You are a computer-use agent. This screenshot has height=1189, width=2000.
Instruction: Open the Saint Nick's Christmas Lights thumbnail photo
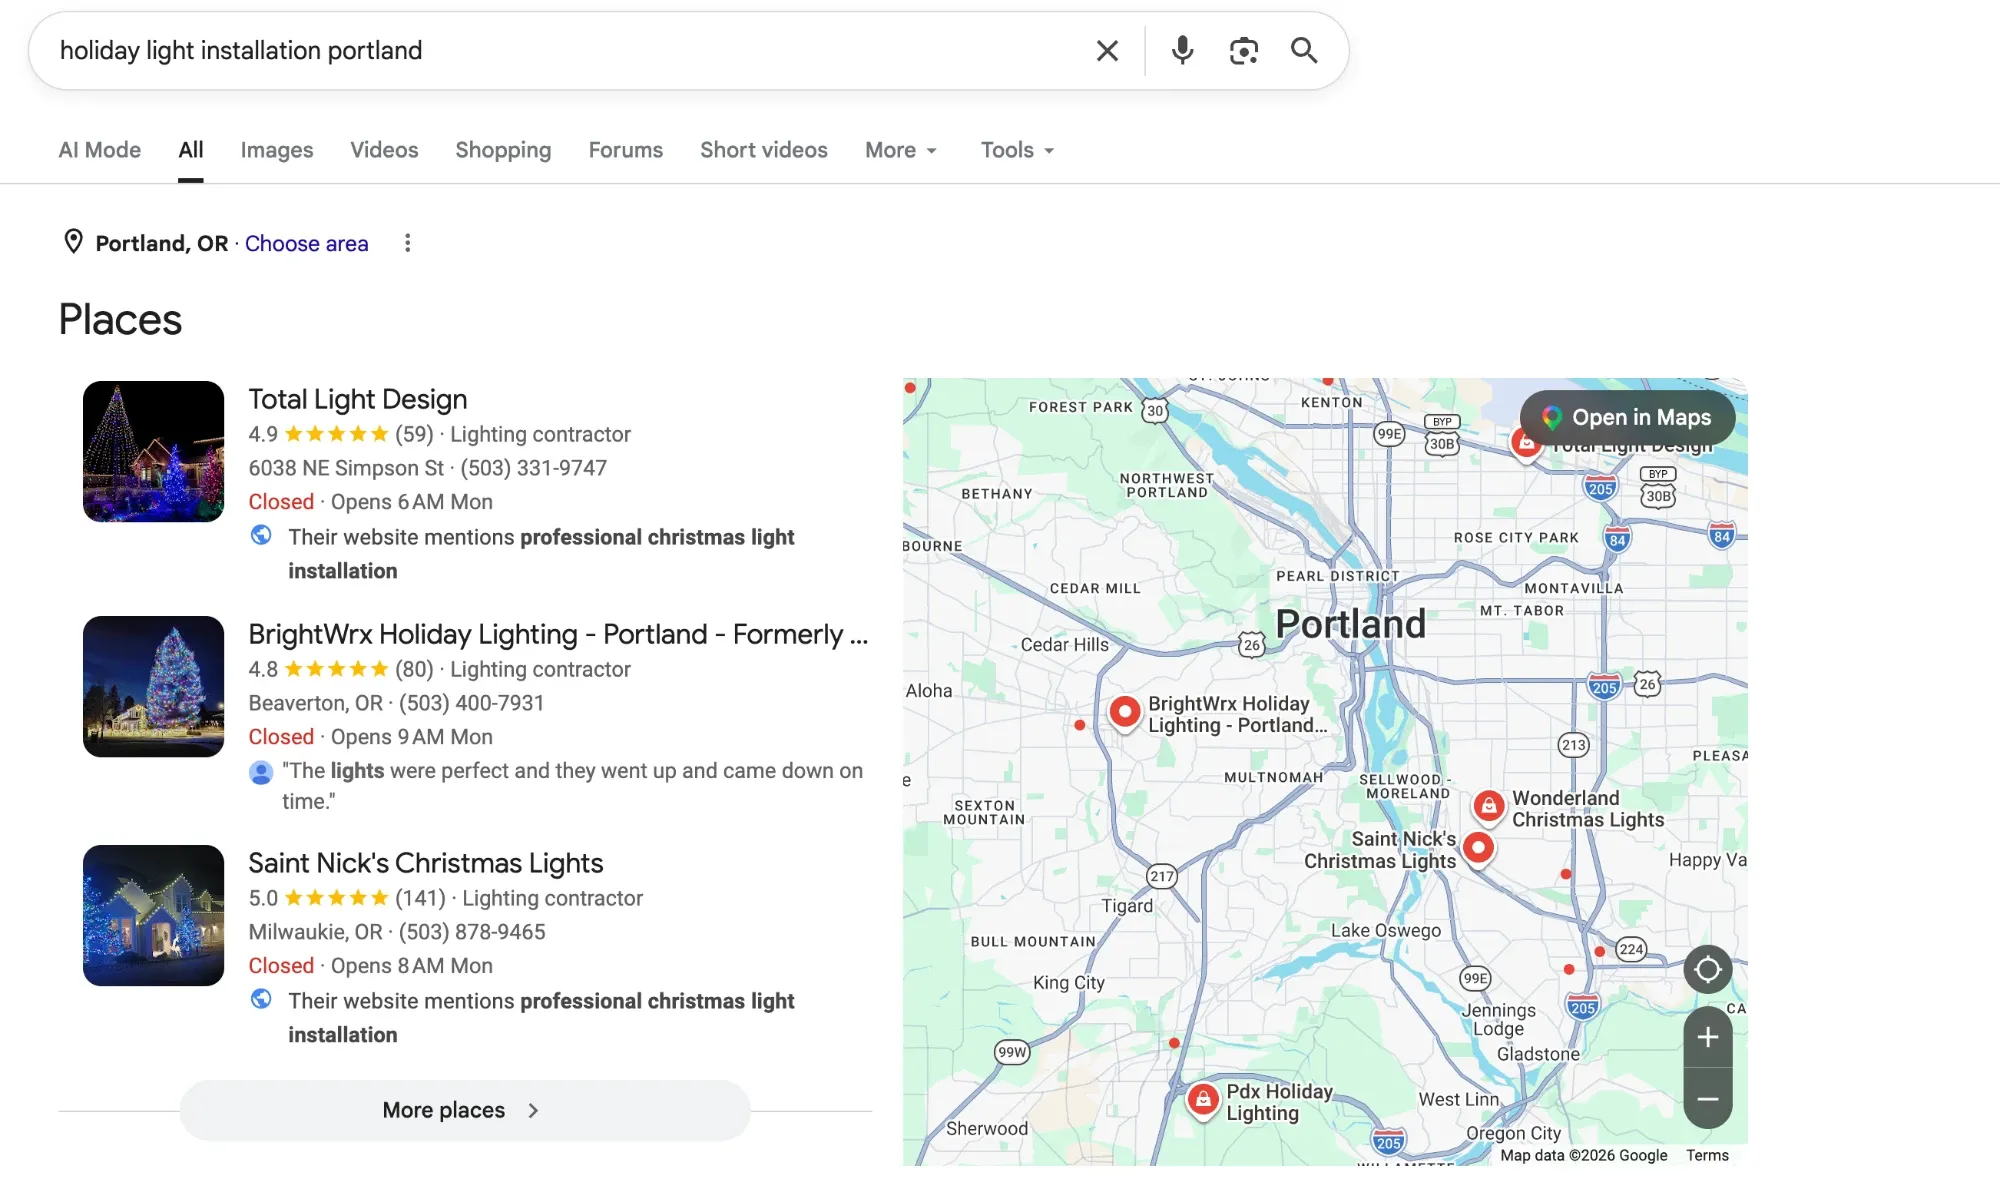[x=153, y=915]
